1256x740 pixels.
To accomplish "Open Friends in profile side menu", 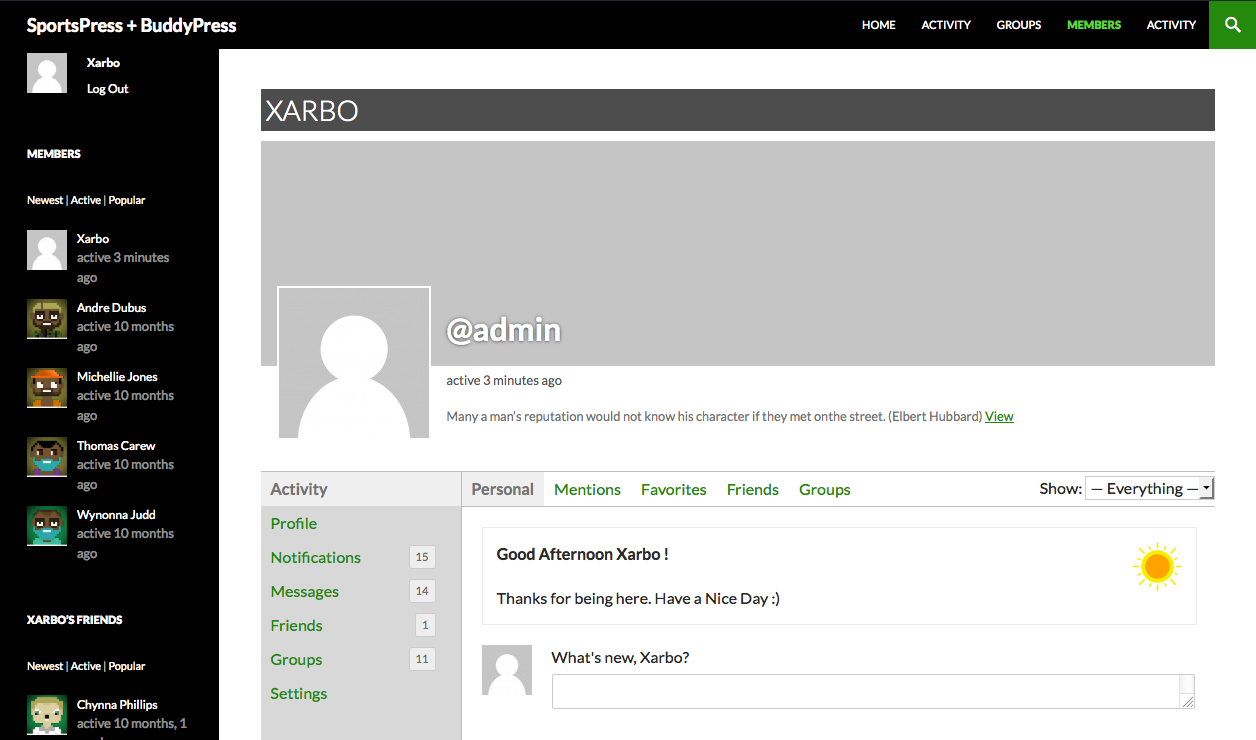I will pyautogui.click(x=296, y=625).
